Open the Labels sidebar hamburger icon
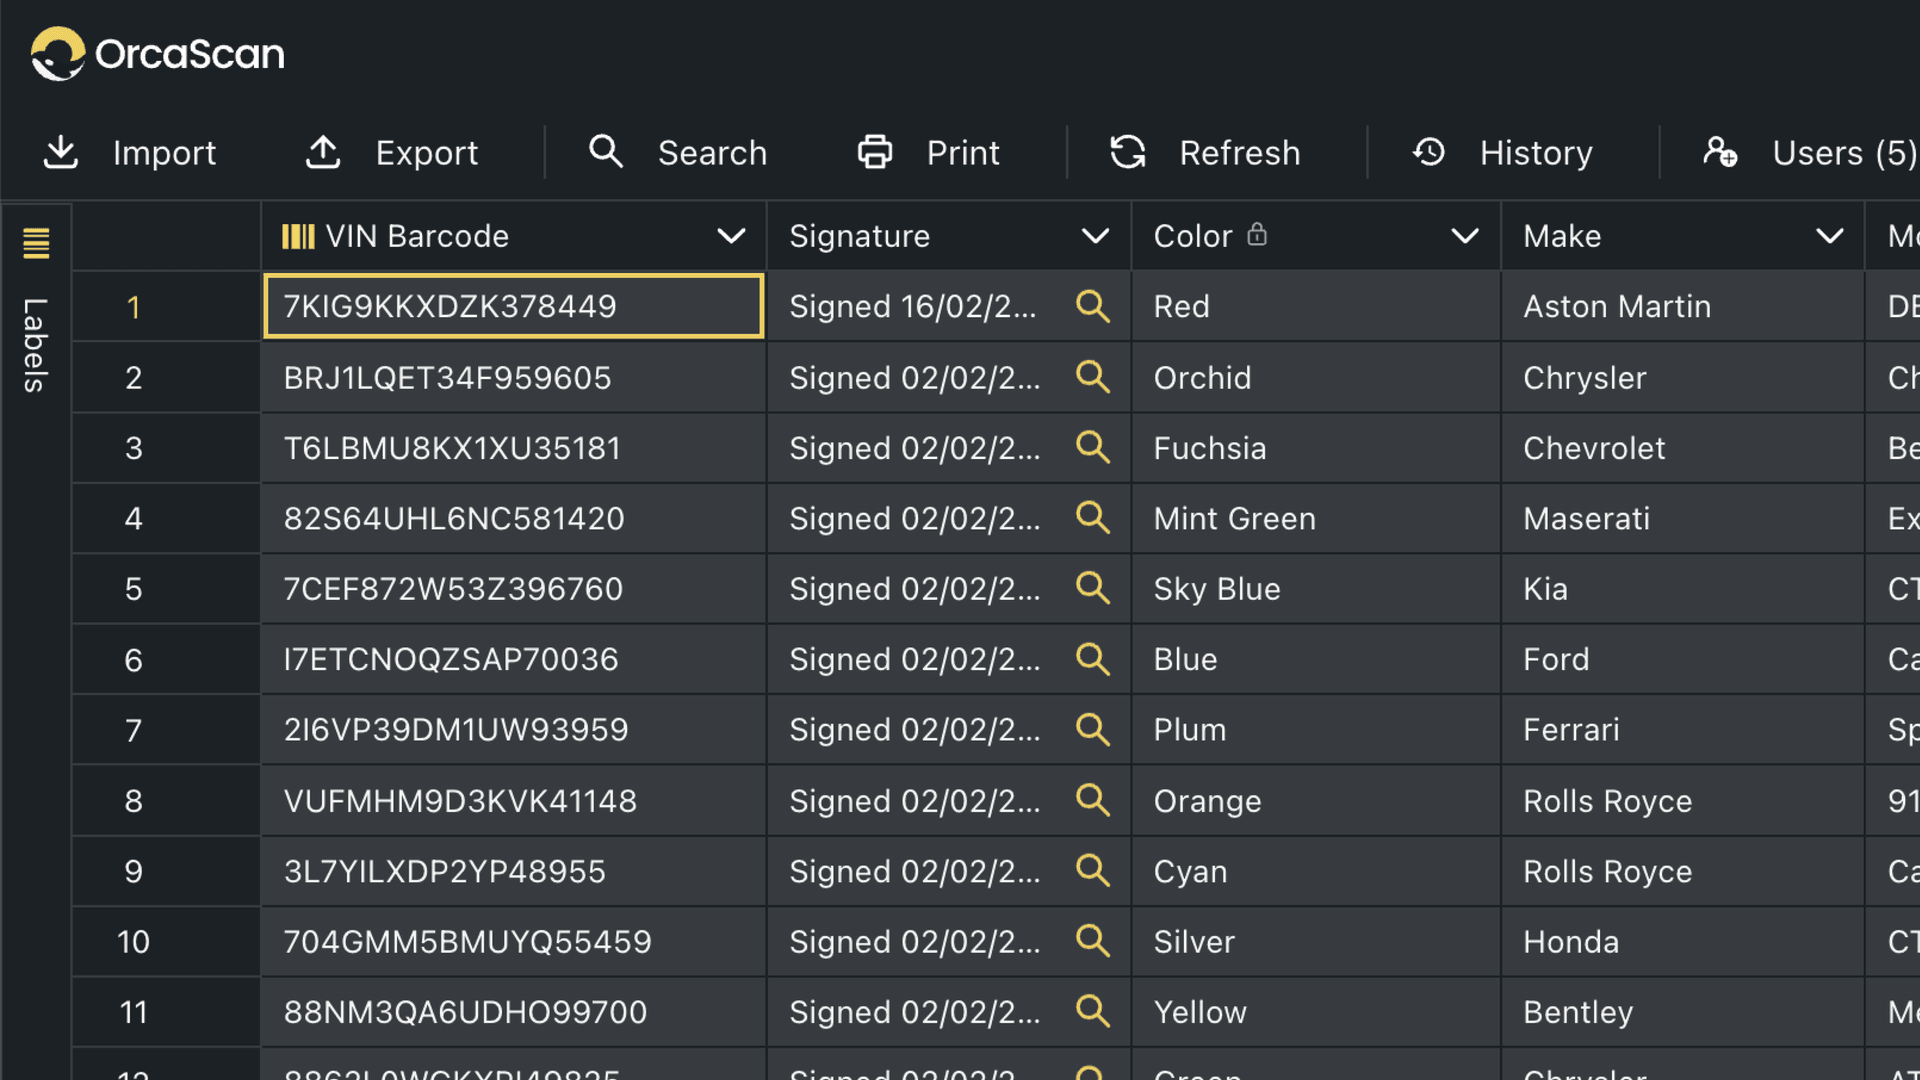Screen dimensions: 1920x1080 click(x=36, y=240)
